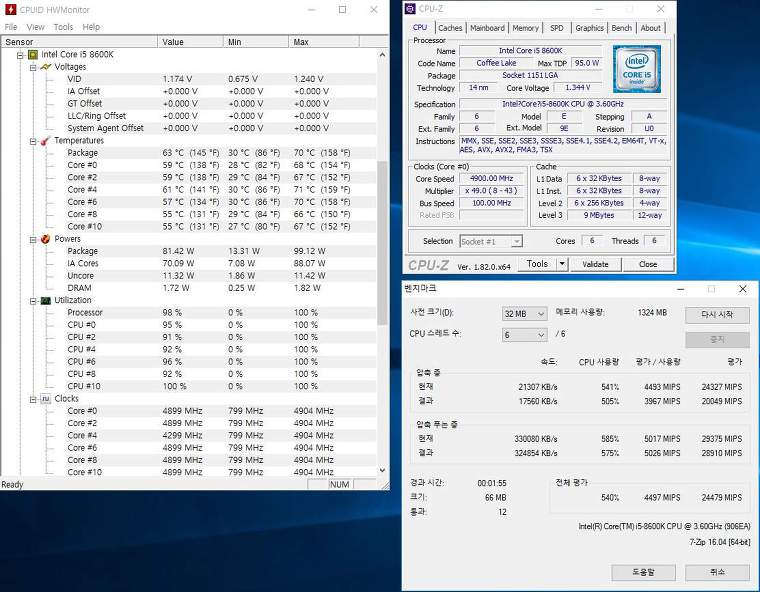Click the Instructions list field in CPU-Z
Screen dimensions: 760x592
coord(563,145)
